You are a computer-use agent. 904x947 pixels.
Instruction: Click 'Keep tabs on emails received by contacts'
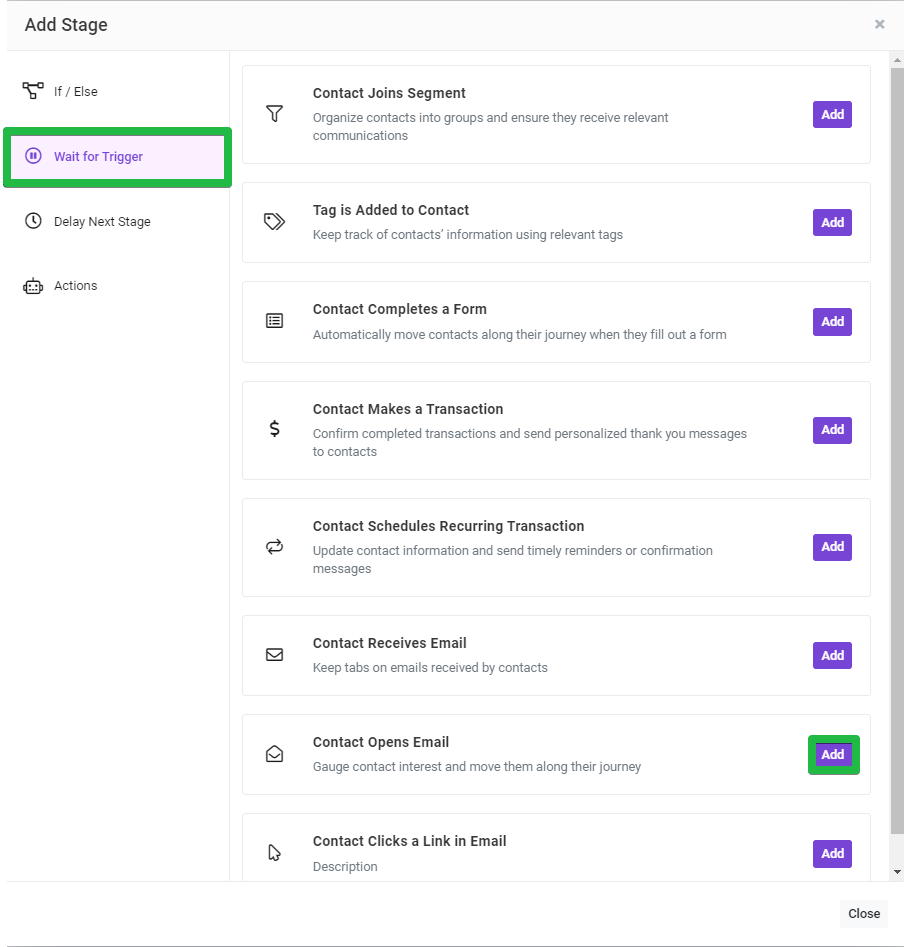pos(430,667)
